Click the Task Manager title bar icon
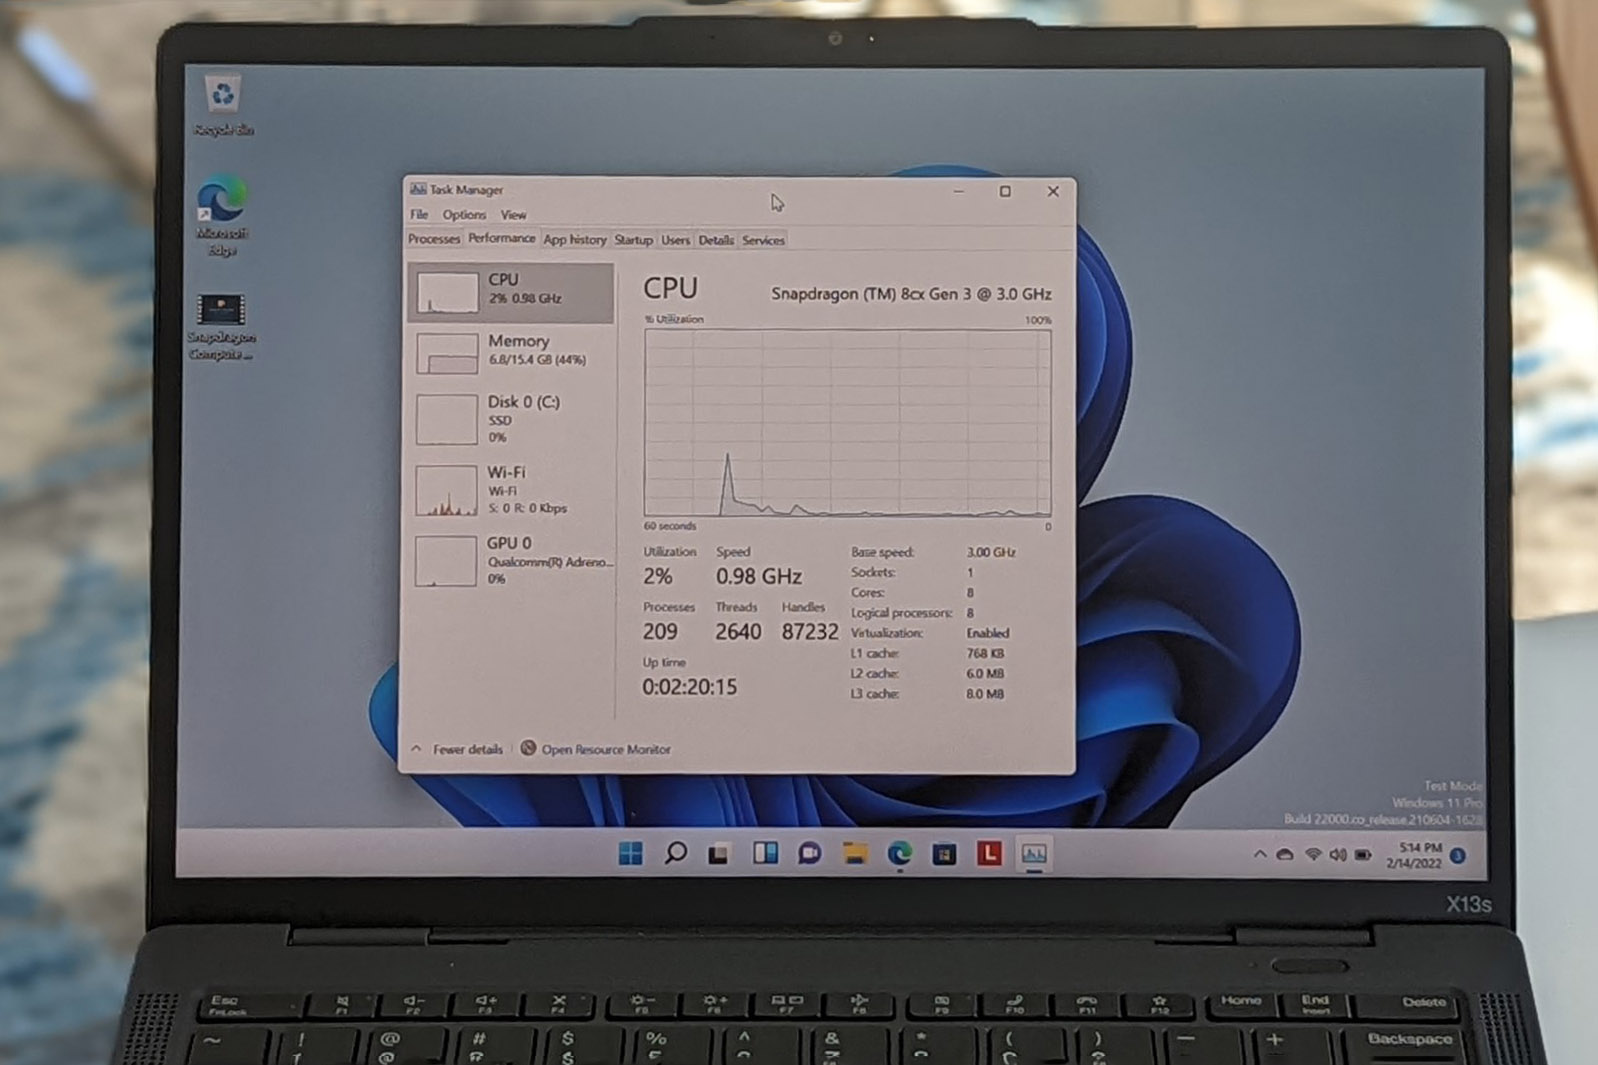 pos(418,189)
